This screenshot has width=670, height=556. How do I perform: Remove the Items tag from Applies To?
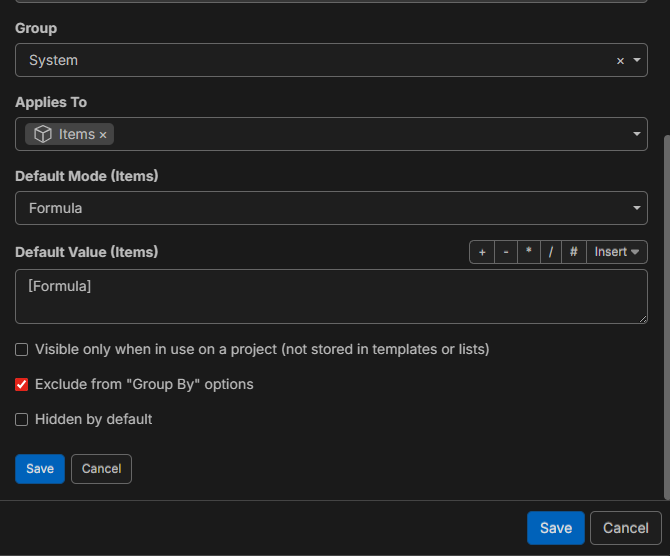(x=103, y=135)
